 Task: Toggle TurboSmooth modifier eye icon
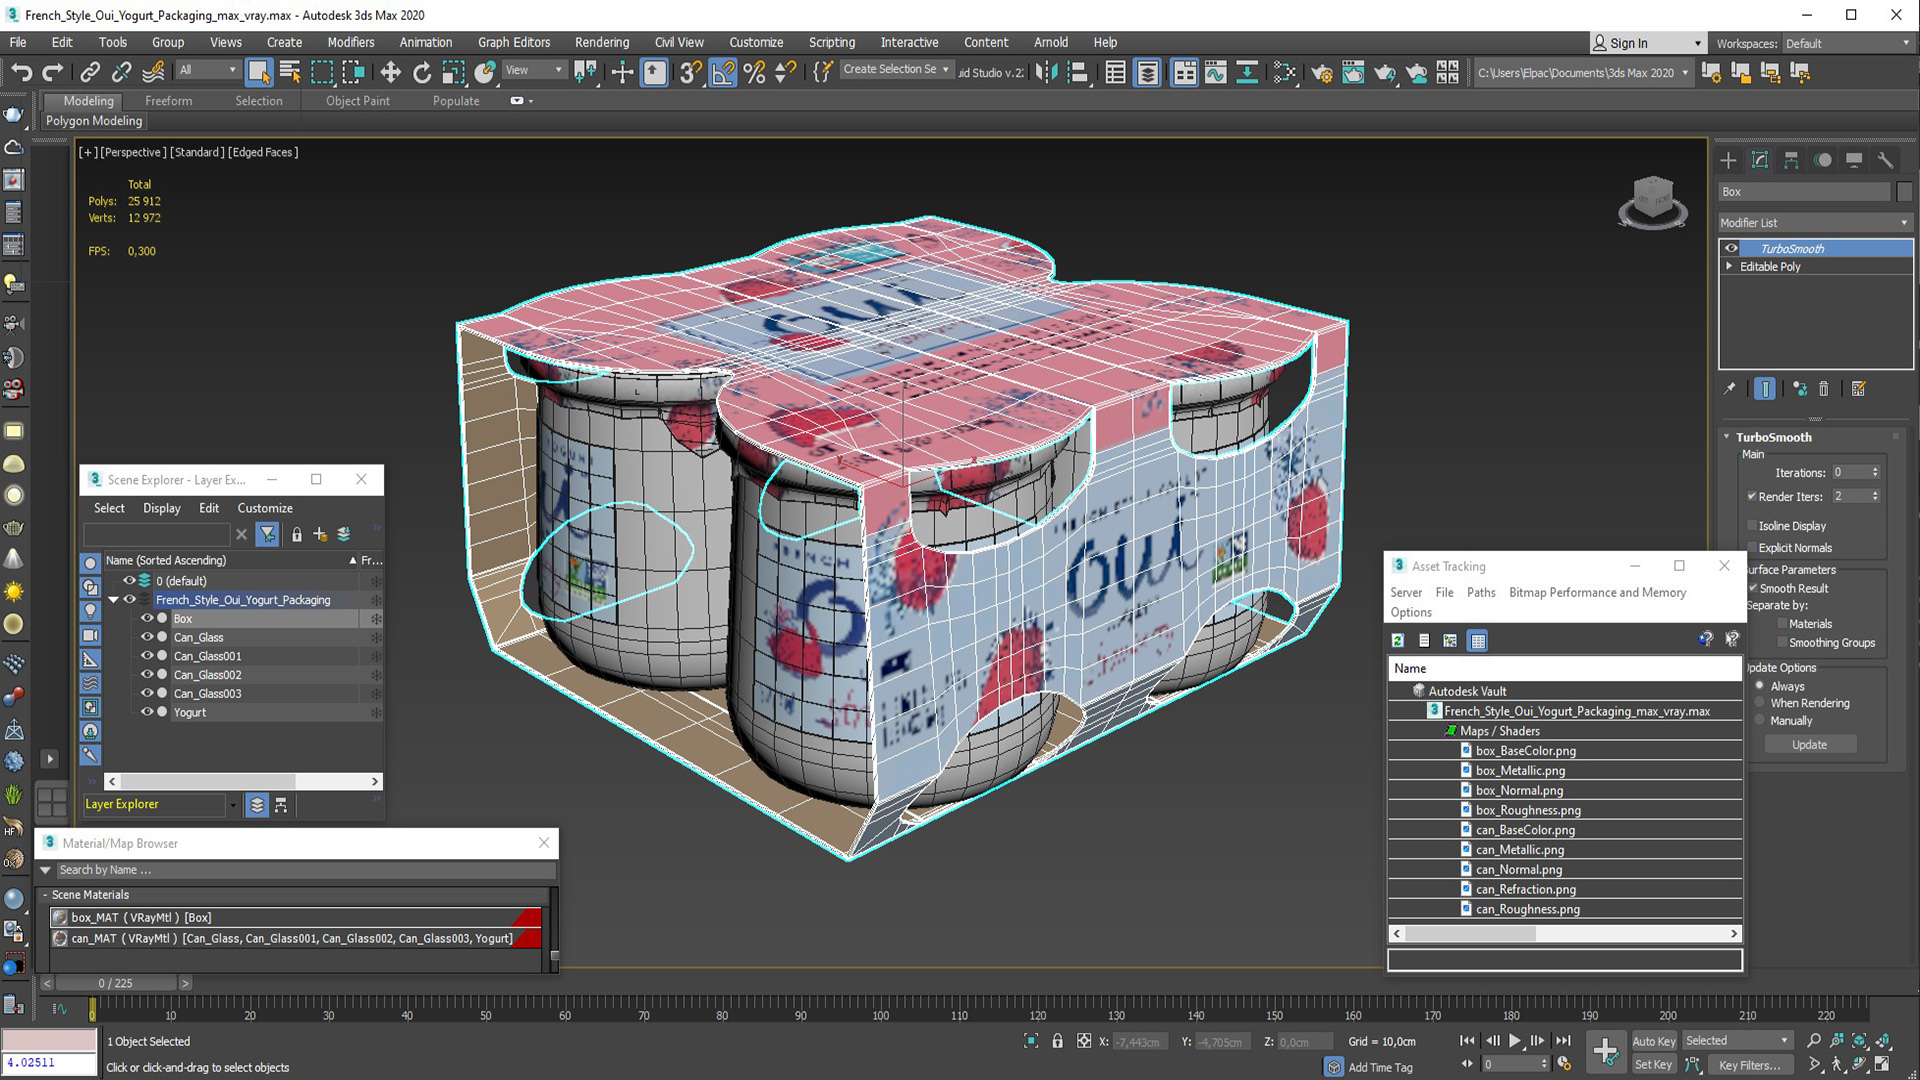(1731, 248)
